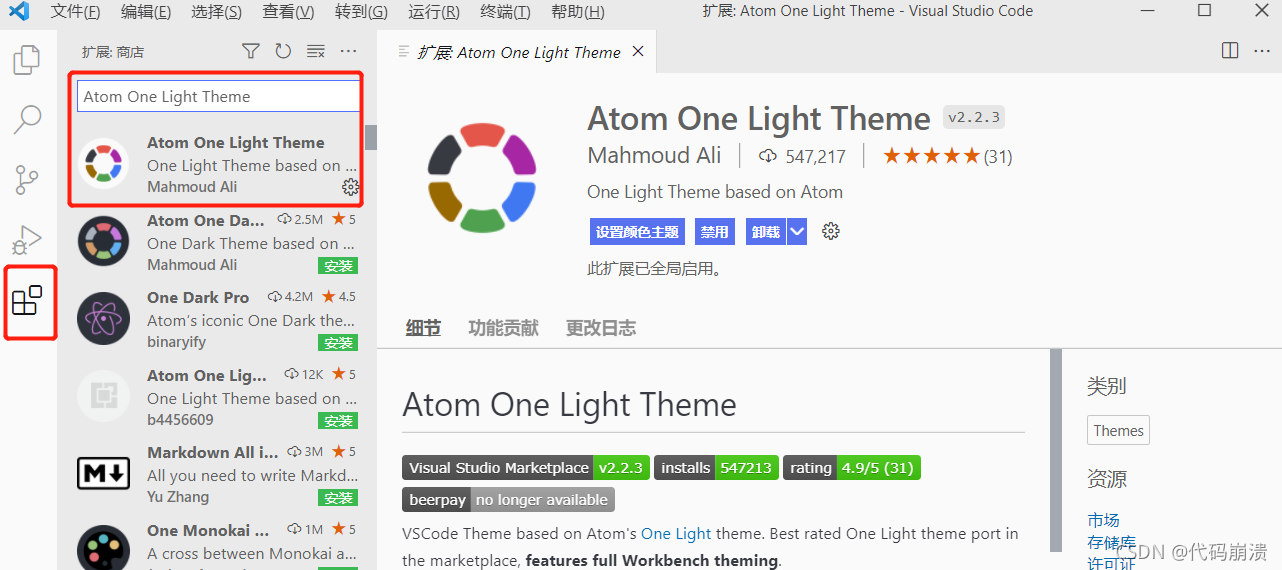This screenshot has width=1282, height=570.
Task: Open the 运行(R) menu
Action: tap(434, 12)
